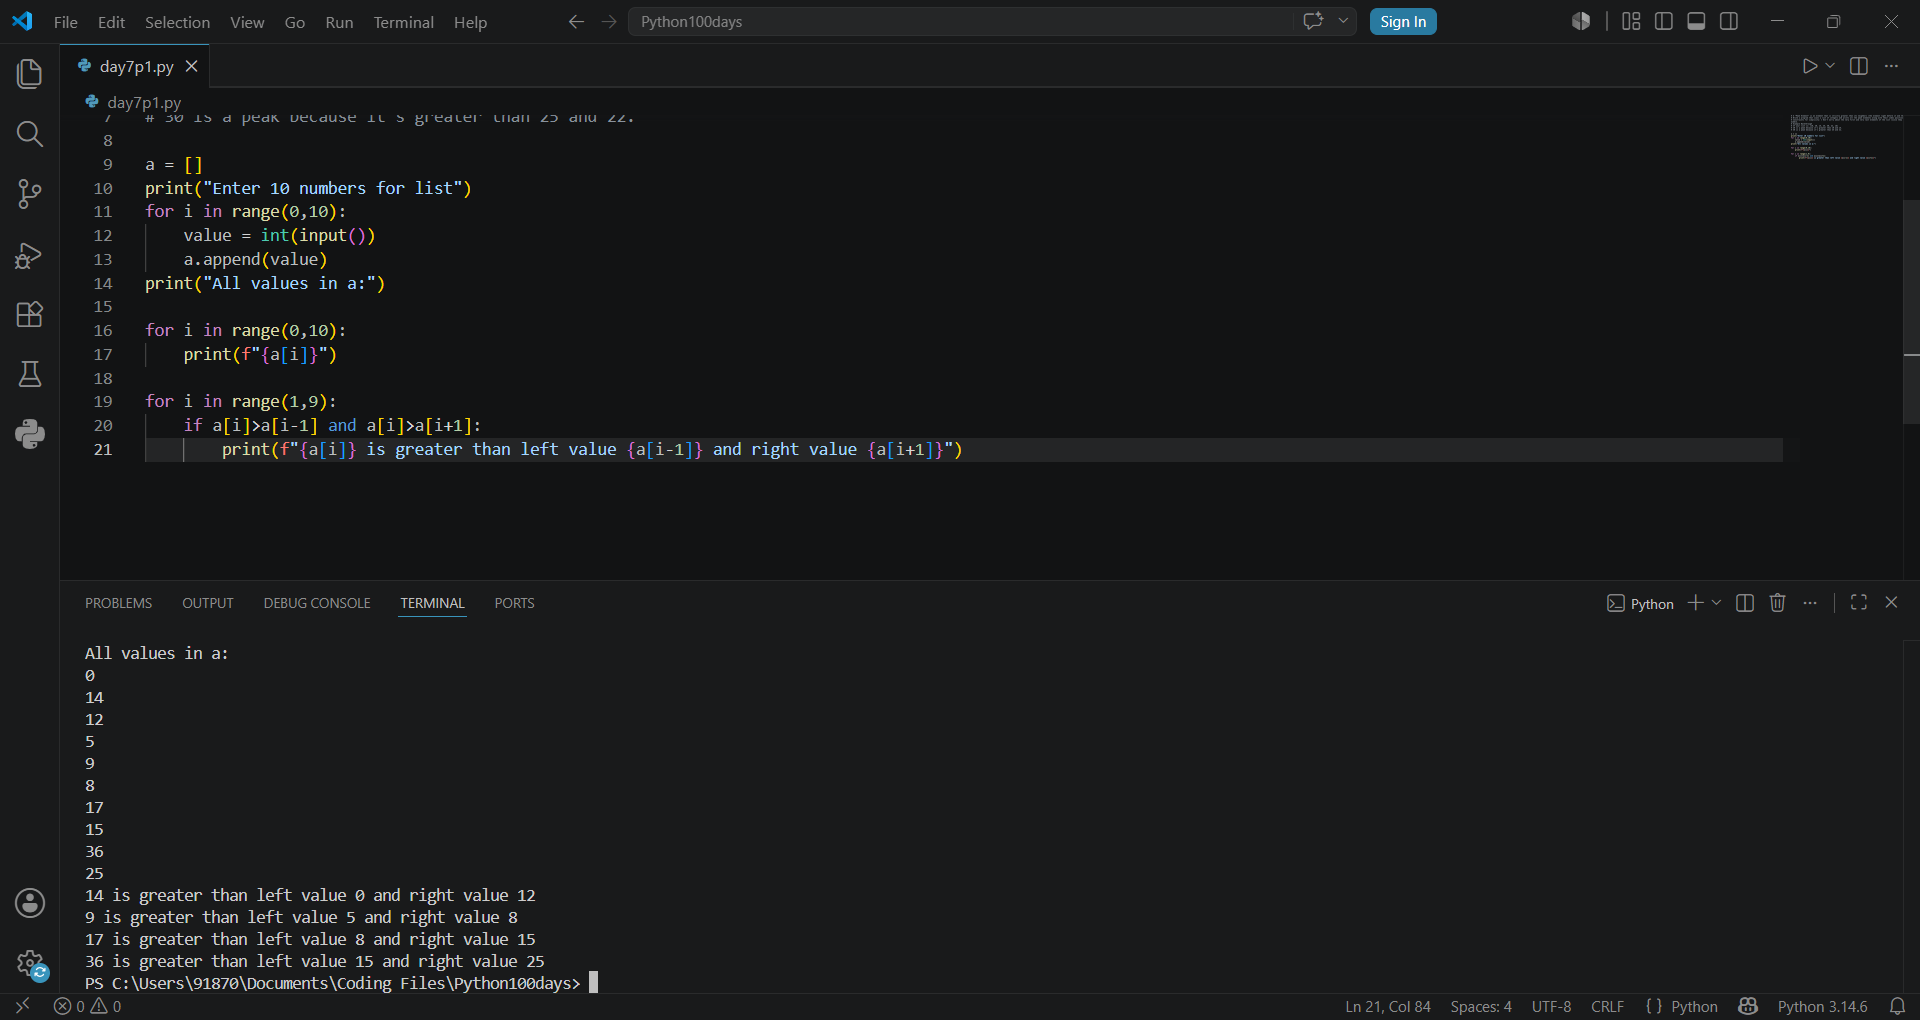Open notifications bell in status bar

1897,1006
